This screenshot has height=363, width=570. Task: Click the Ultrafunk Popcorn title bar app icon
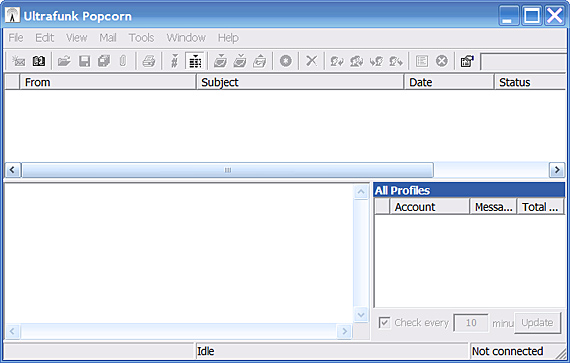coord(12,16)
